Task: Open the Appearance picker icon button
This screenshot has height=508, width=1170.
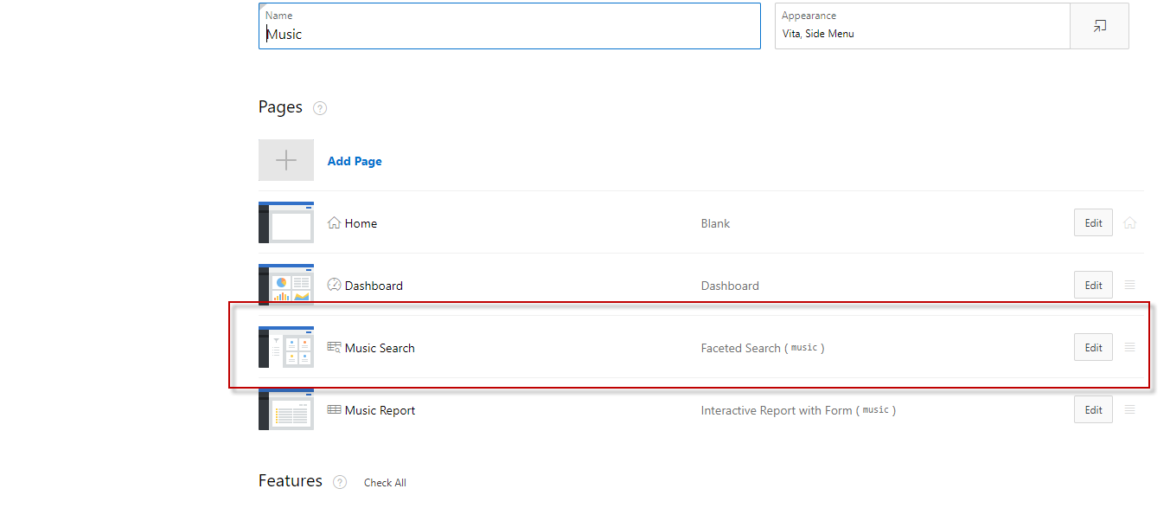Action: coord(1099,26)
